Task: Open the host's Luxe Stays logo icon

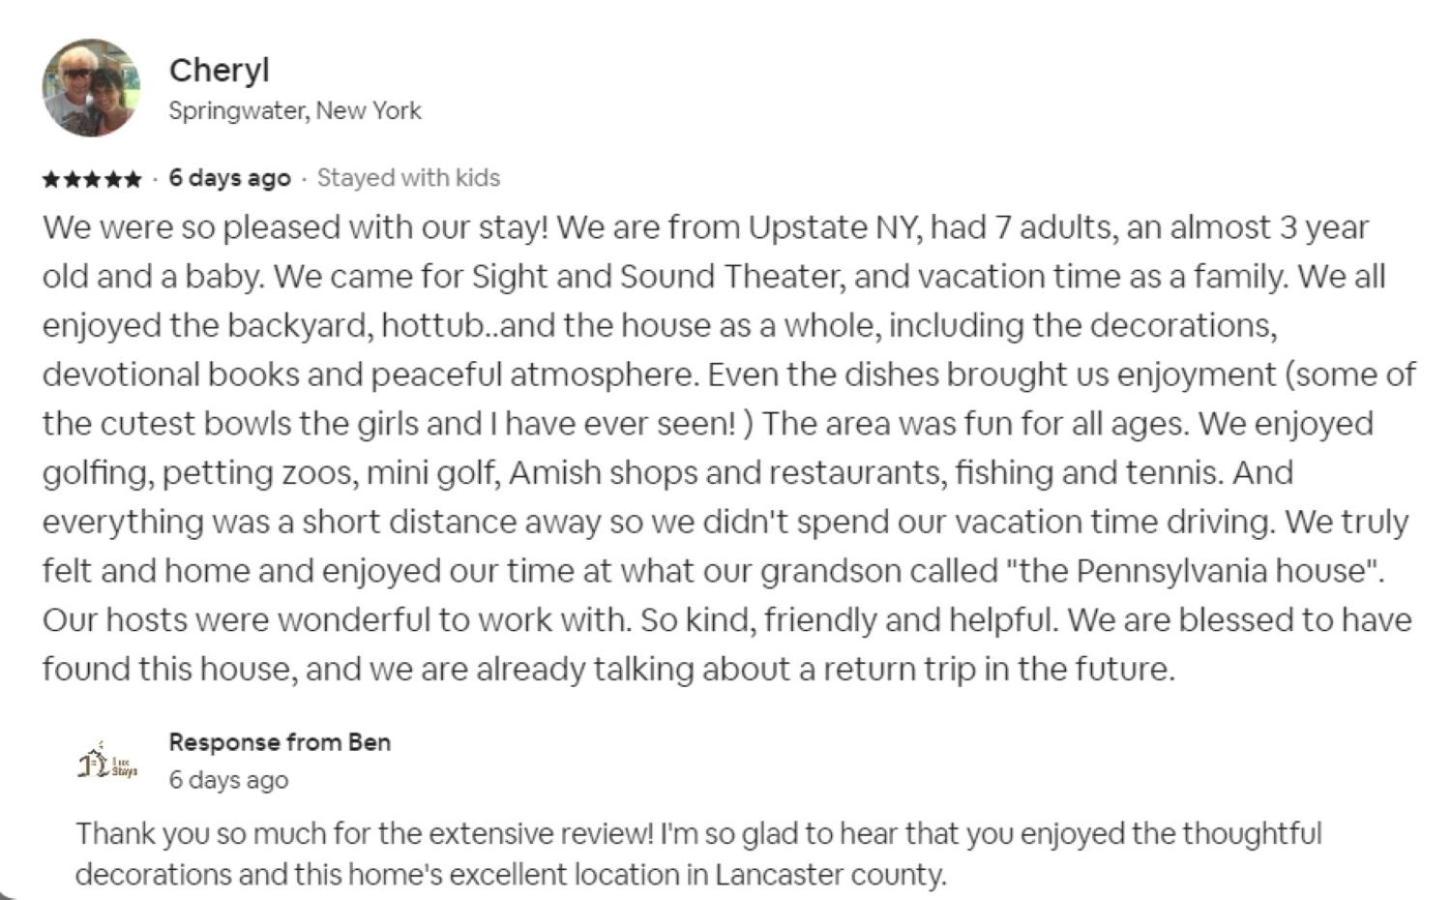Action: coord(108,764)
